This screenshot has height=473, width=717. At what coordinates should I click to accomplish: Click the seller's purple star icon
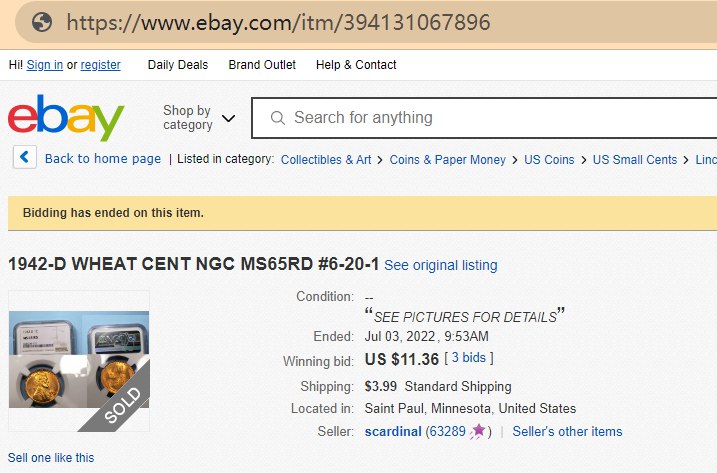pos(478,431)
